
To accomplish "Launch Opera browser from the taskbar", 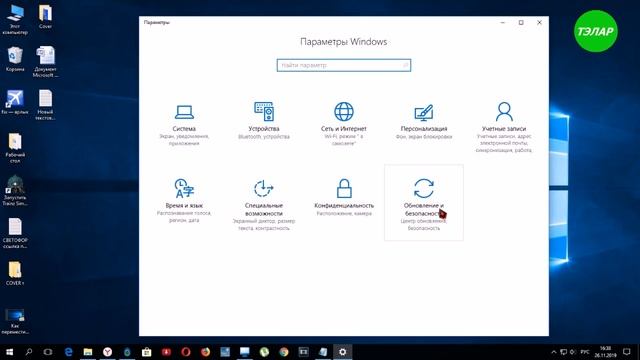I will click(x=186, y=352).
